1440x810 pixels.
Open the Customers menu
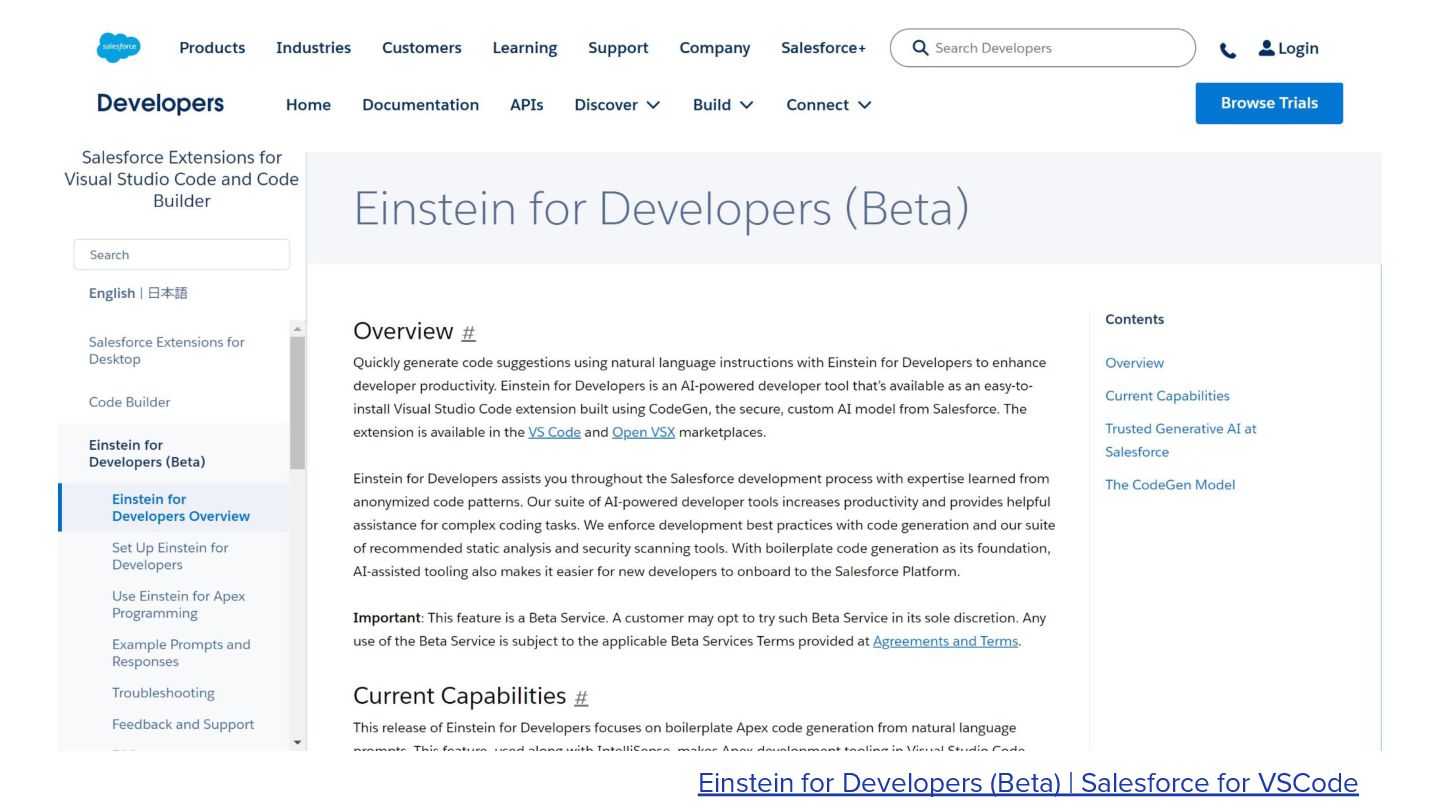click(422, 47)
